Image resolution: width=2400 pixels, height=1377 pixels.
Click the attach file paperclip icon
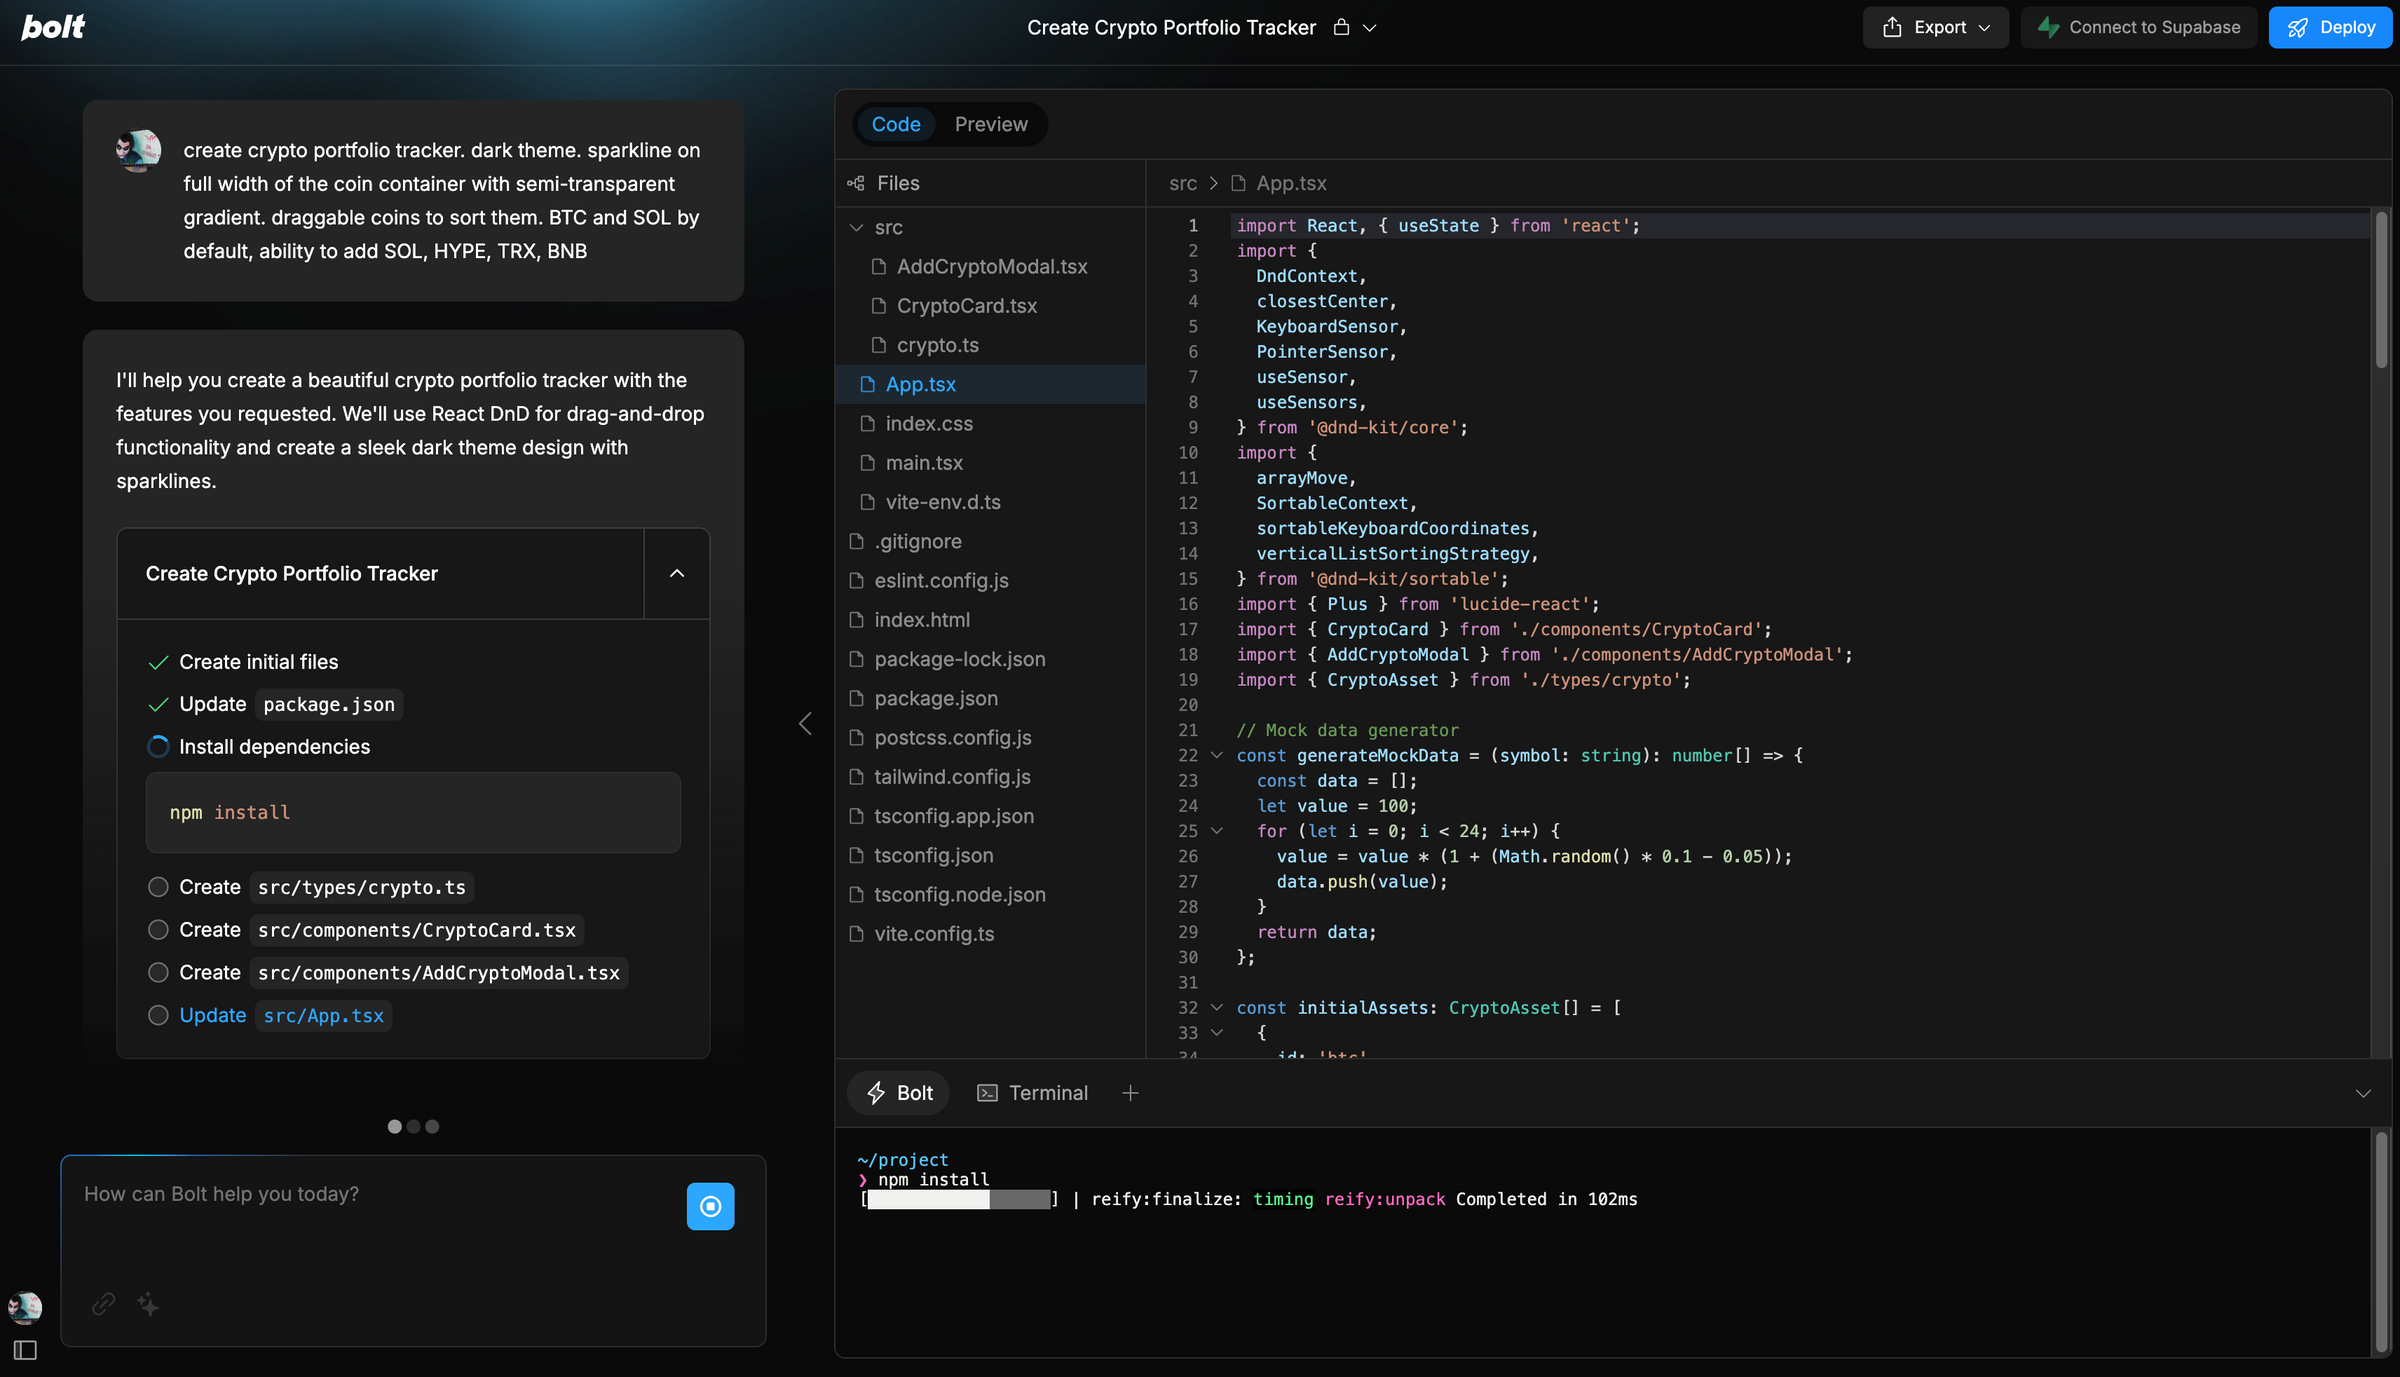pyautogui.click(x=104, y=1304)
